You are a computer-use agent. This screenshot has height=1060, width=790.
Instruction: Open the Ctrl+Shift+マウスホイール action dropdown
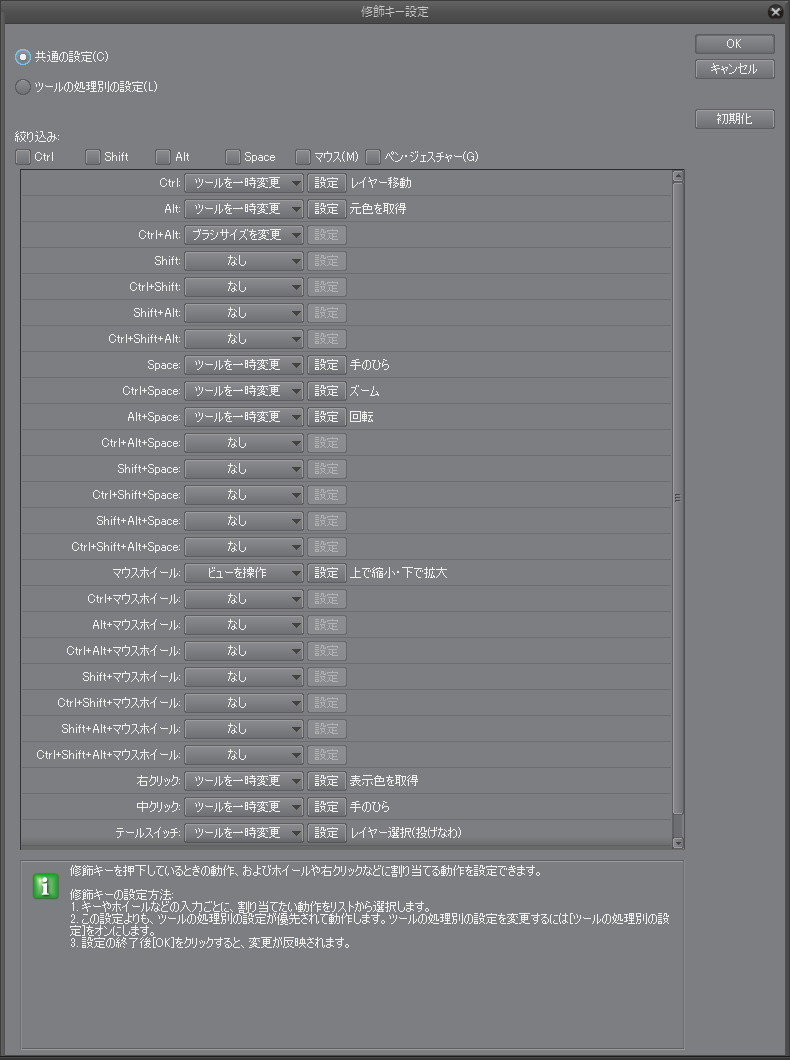point(243,703)
